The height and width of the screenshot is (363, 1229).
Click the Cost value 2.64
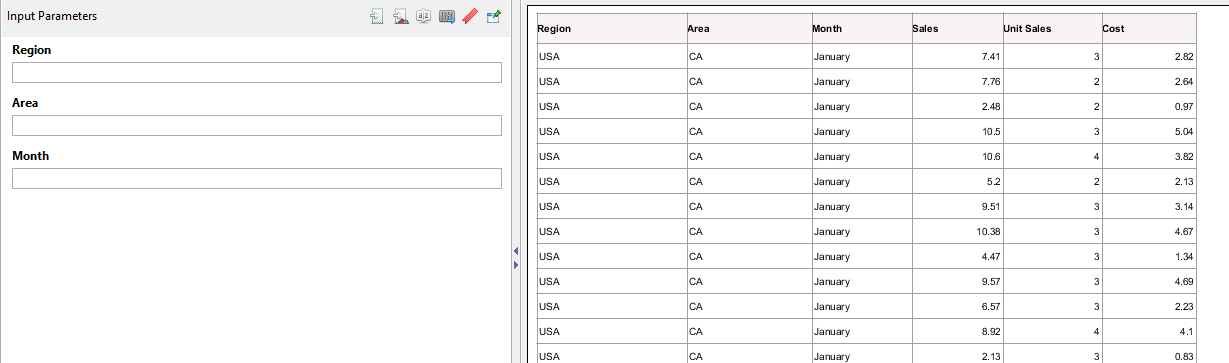click(x=1183, y=81)
